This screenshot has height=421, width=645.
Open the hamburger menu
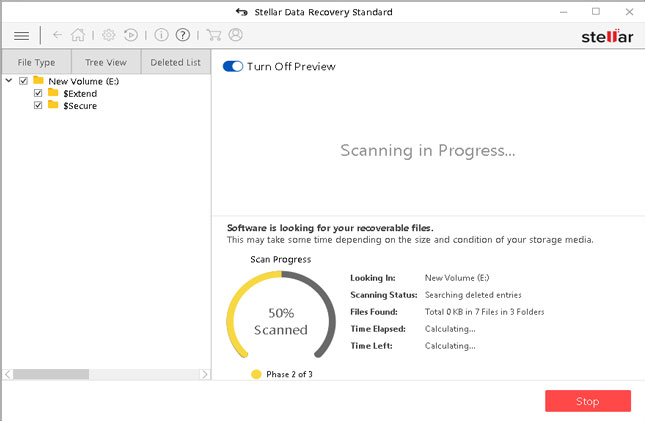point(21,36)
